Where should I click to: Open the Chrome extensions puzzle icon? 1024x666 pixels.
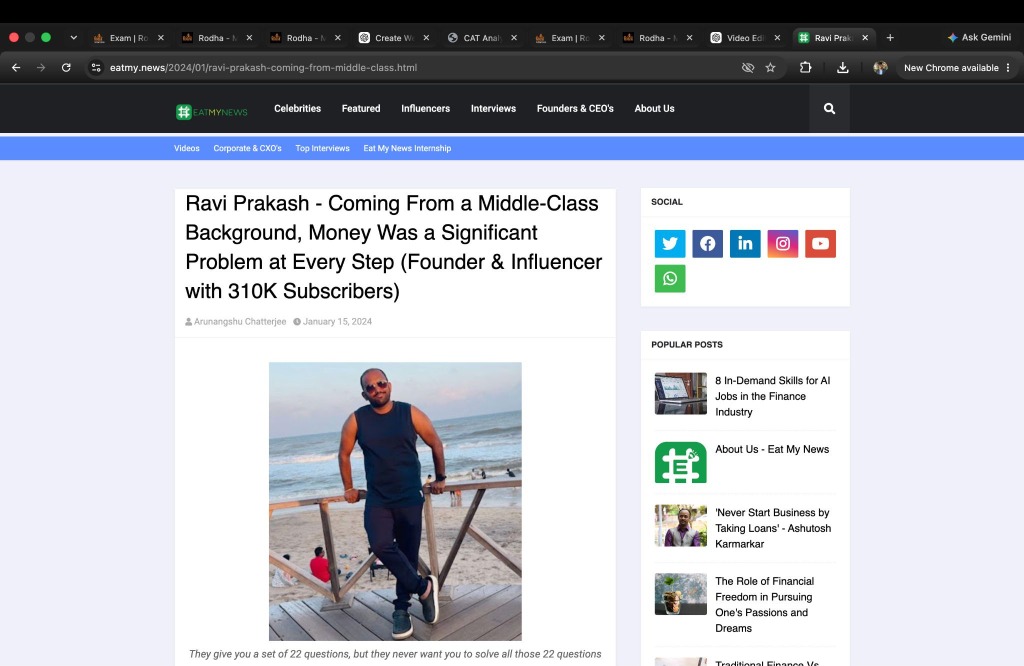[x=805, y=67]
